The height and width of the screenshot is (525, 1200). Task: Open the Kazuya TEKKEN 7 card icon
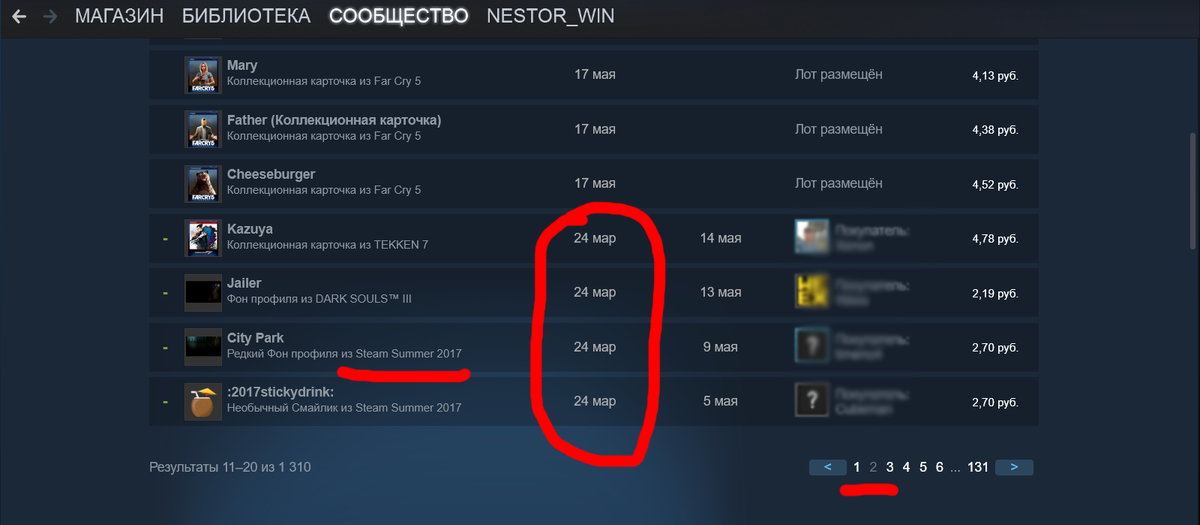[202, 238]
